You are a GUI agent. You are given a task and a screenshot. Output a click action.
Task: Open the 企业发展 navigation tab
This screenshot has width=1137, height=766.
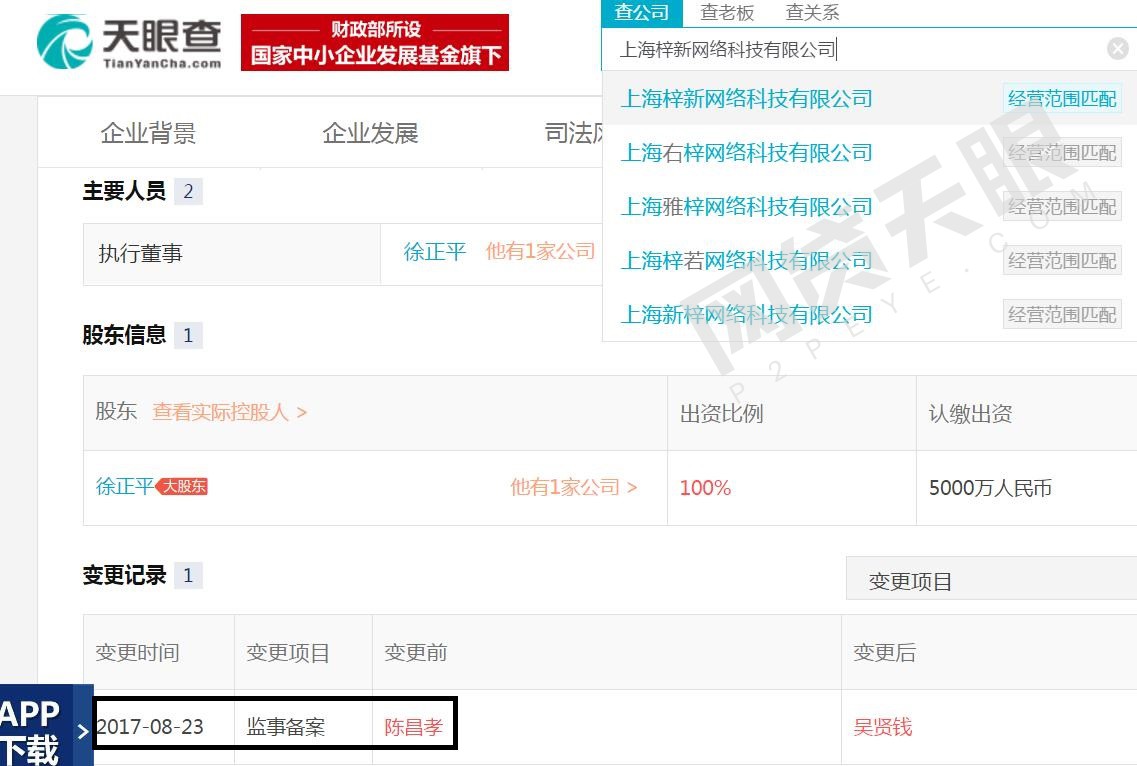pyautogui.click(x=371, y=133)
